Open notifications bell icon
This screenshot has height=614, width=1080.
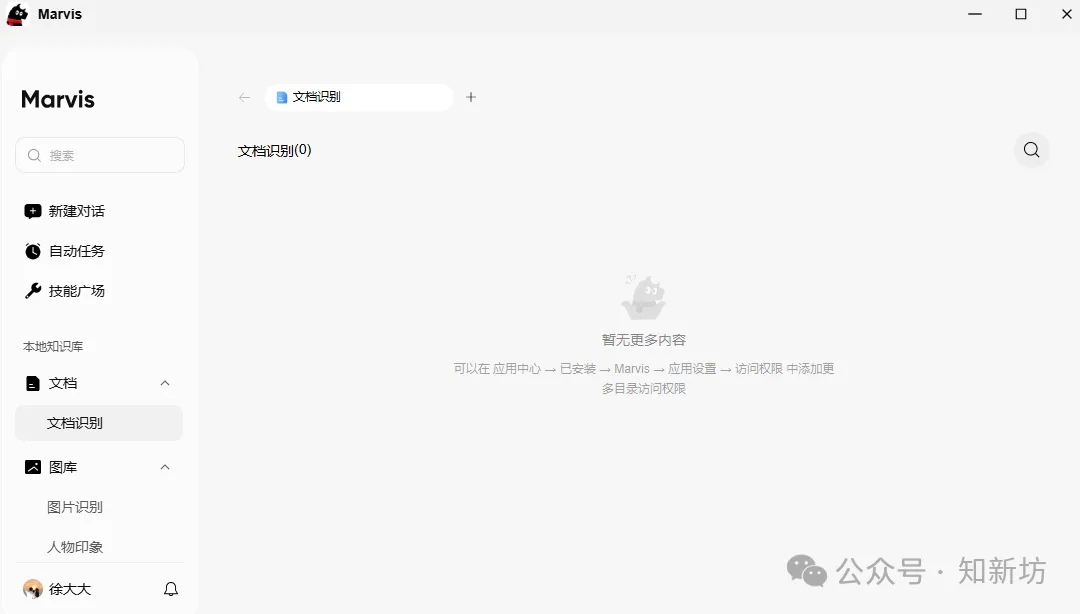coord(171,589)
